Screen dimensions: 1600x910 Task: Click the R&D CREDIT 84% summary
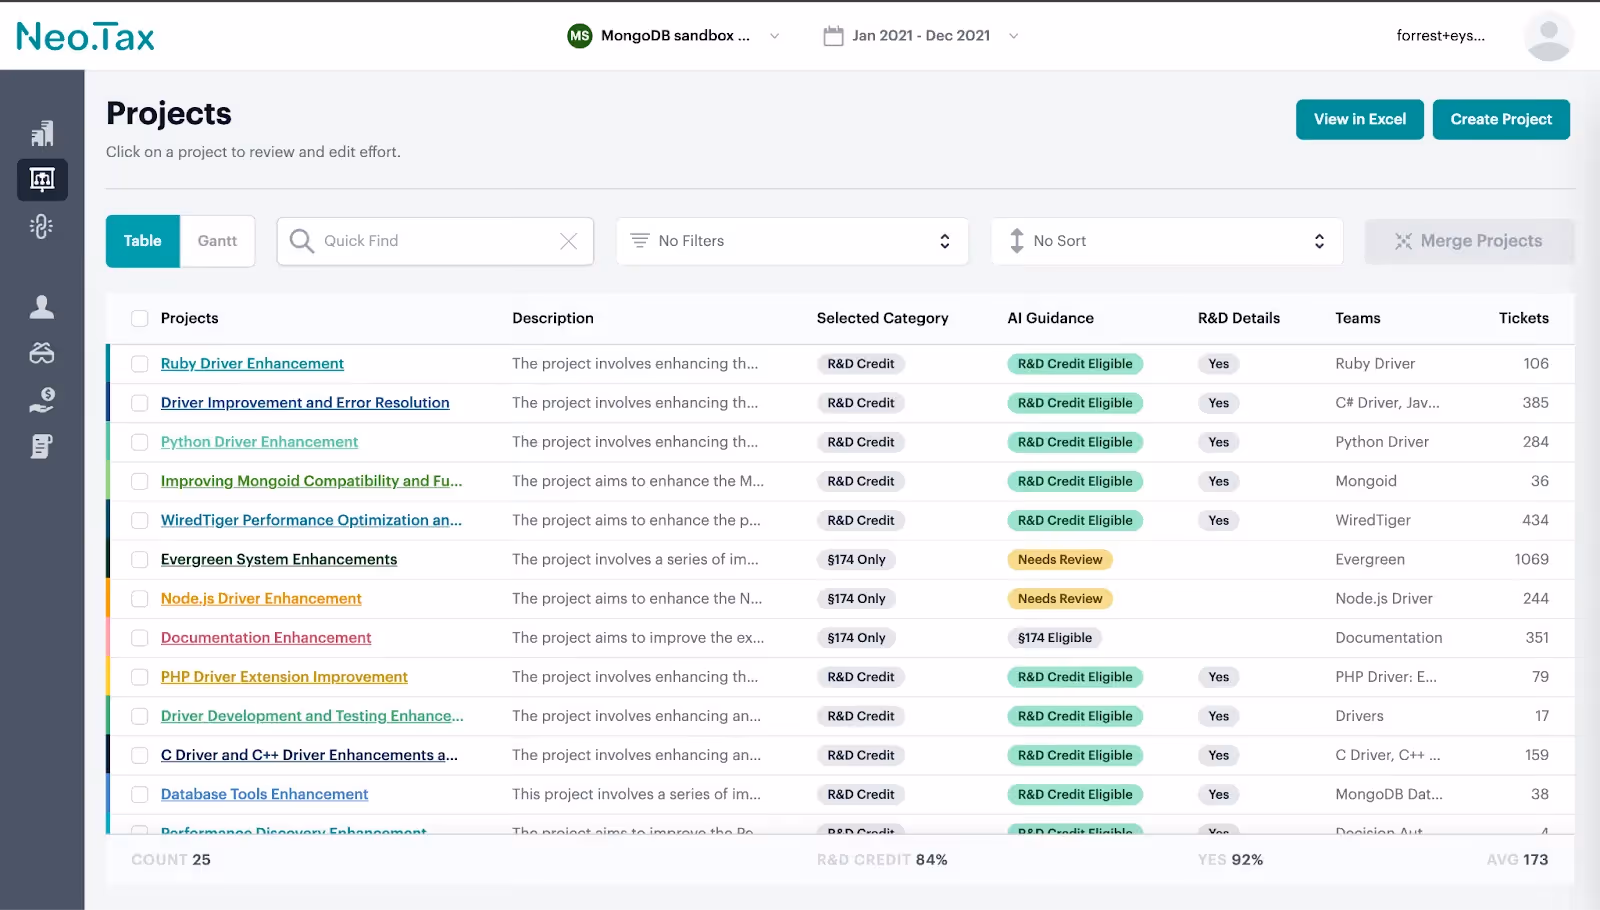coord(882,860)
